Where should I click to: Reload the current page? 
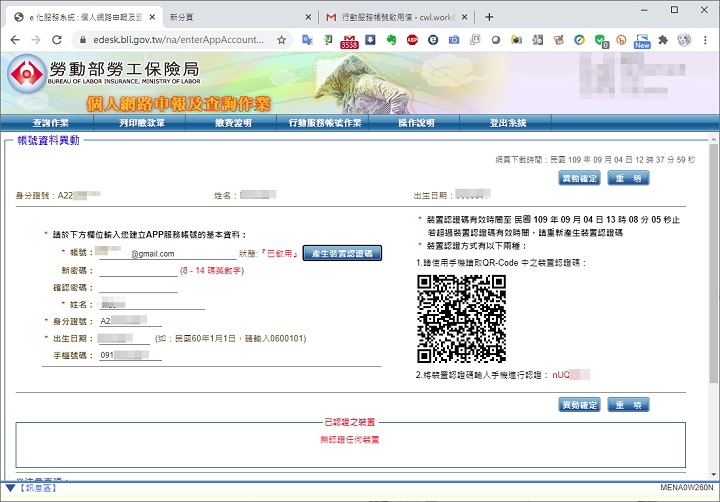[57, 40]
